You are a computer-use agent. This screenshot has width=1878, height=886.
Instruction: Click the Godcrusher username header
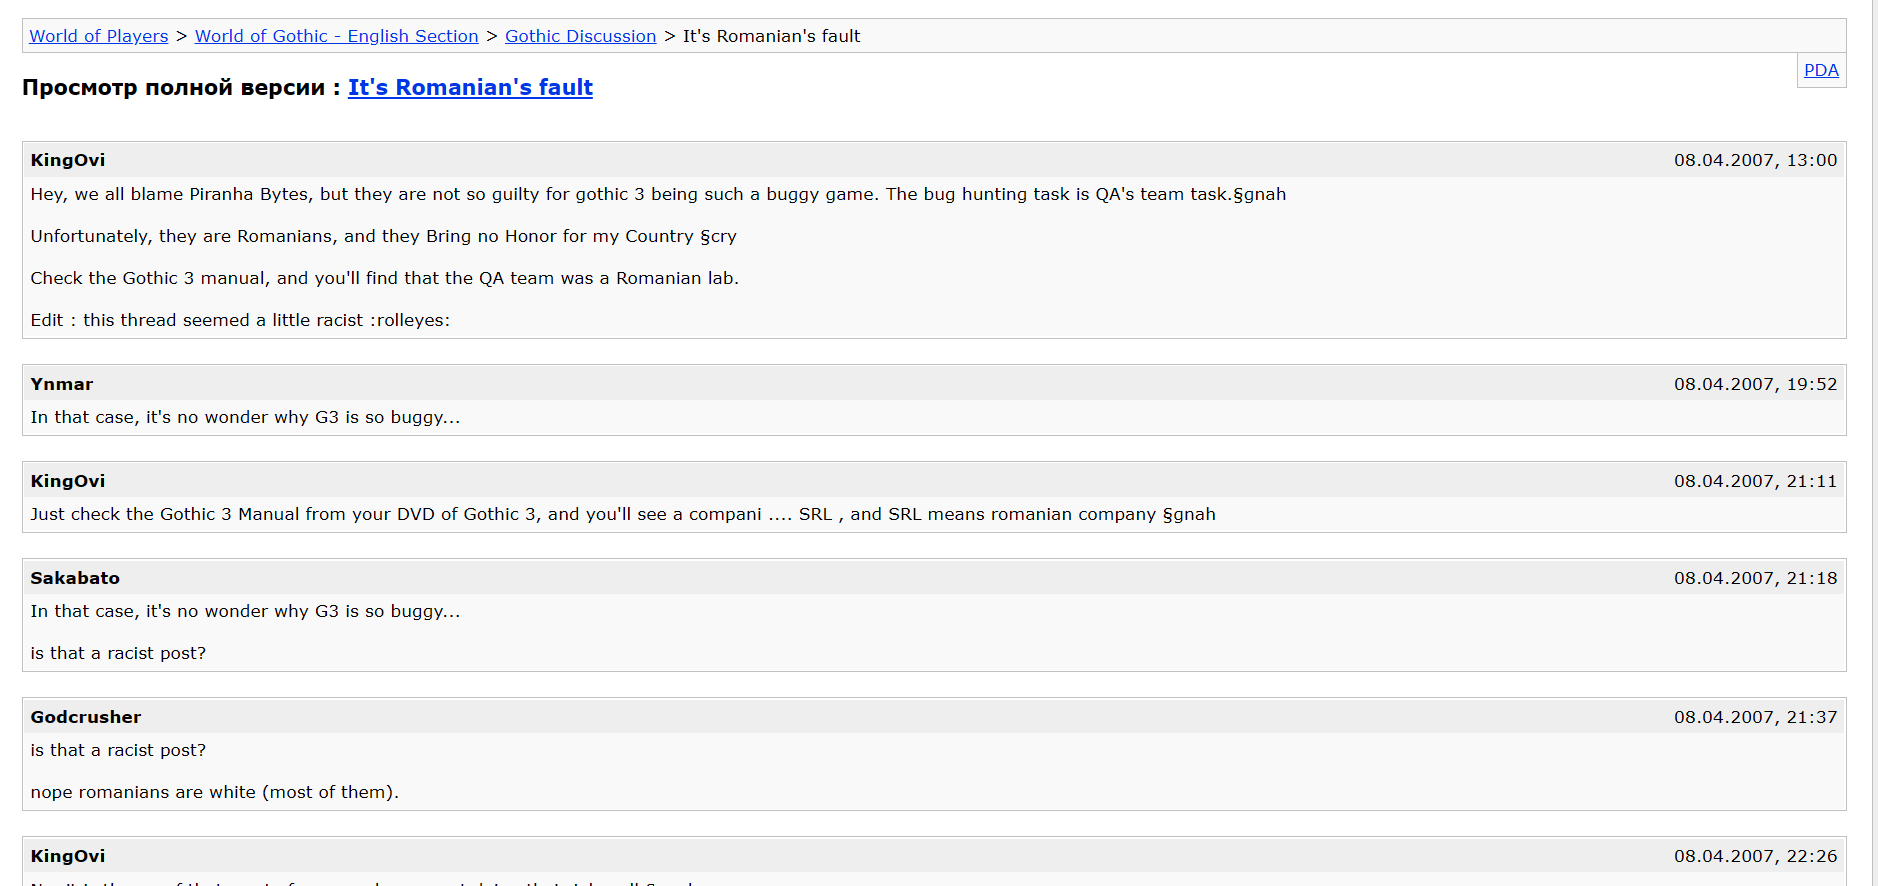coord(86,717)
